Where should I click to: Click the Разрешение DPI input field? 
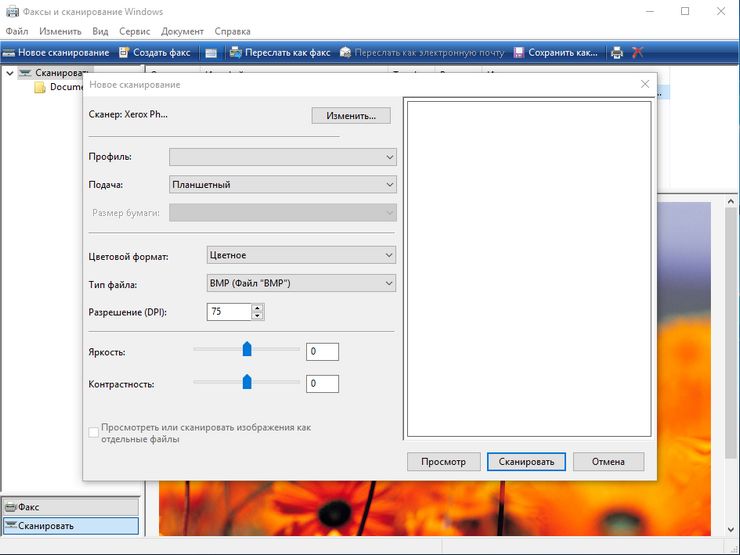click(x=229, y=311)
